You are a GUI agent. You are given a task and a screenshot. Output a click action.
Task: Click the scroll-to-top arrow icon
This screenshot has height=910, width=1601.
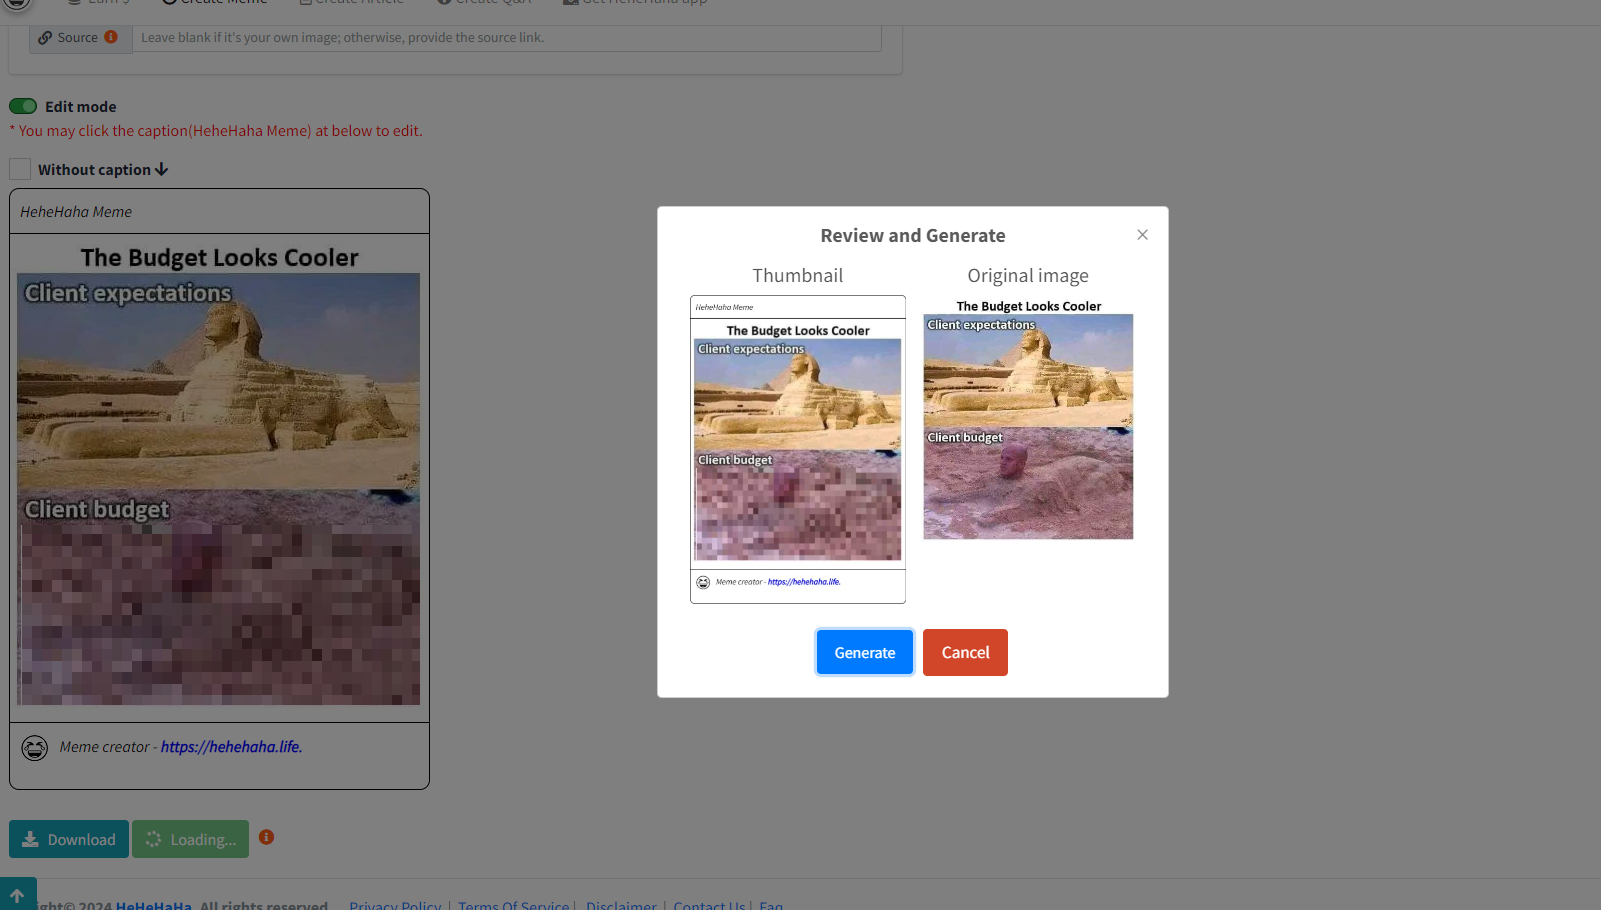click(17, 895)
